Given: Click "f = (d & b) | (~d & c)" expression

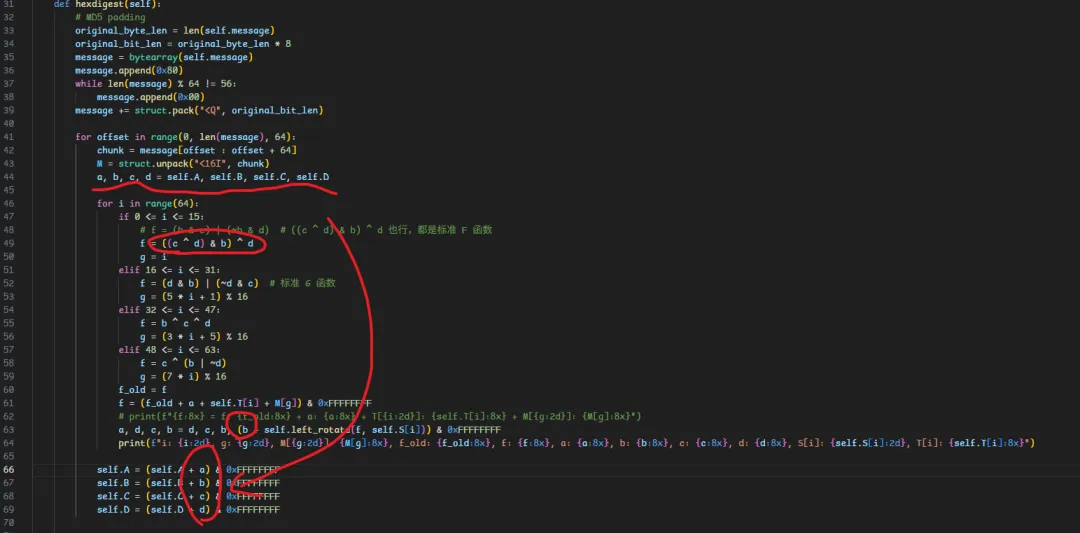Looking at the screenshot, I should tap(199, 284).
